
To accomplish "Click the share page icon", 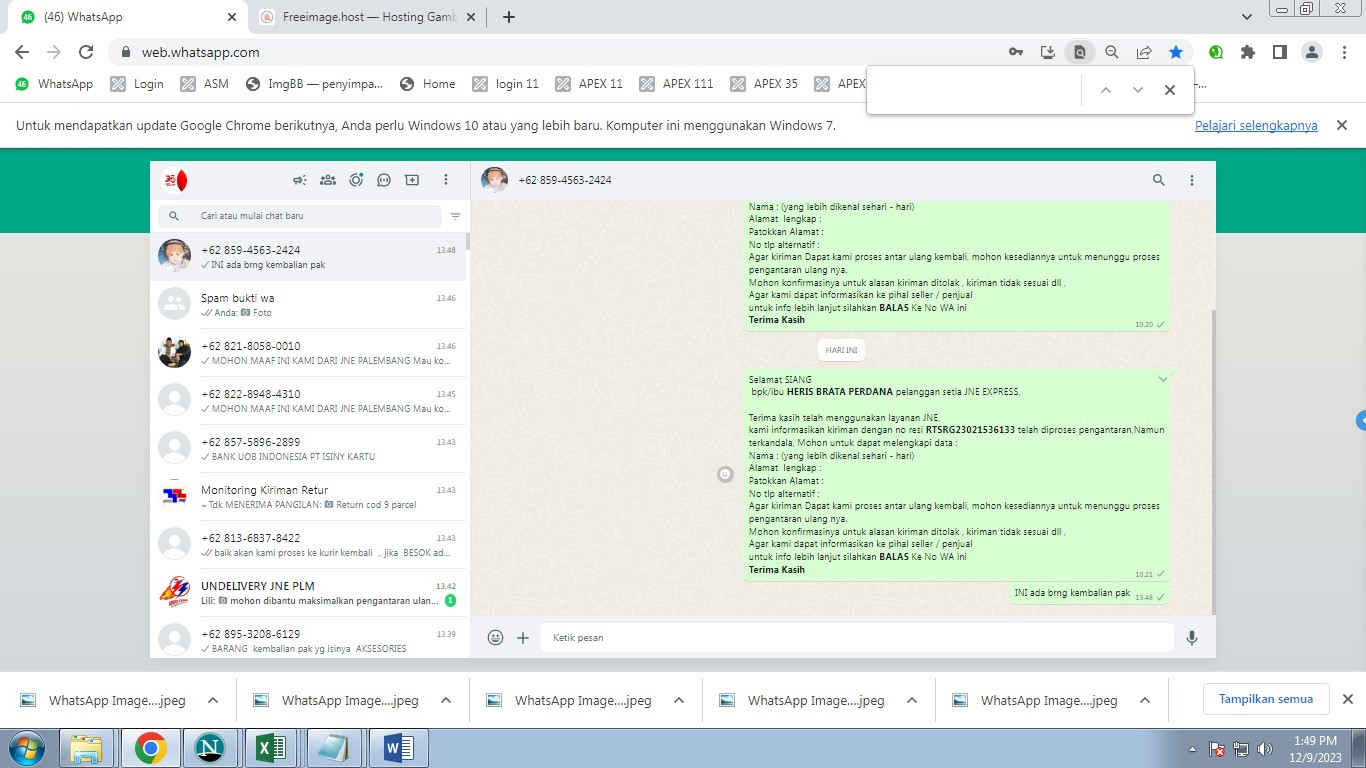I will tap(1144, 52).
